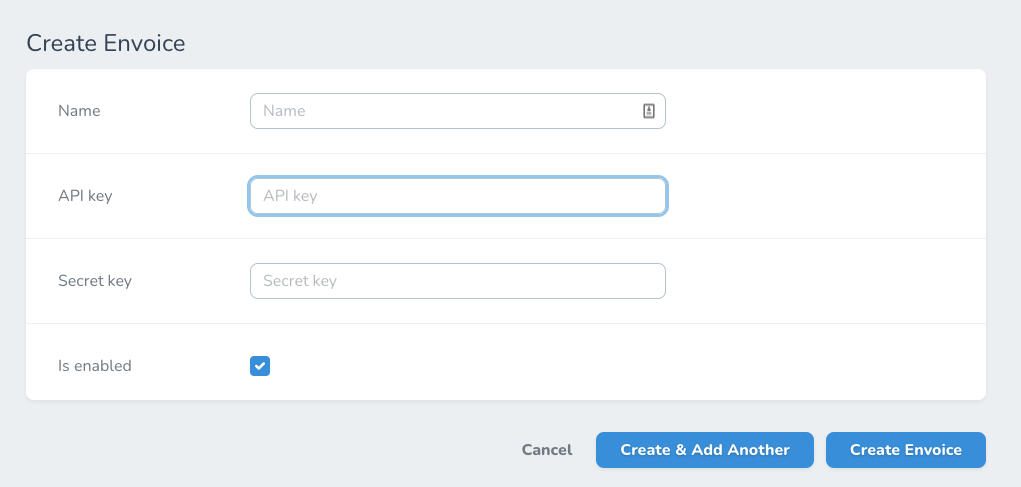The image size is (1021, 487).
Task: Uncheck the Is enabled checkbox
Action: point(260,366)
